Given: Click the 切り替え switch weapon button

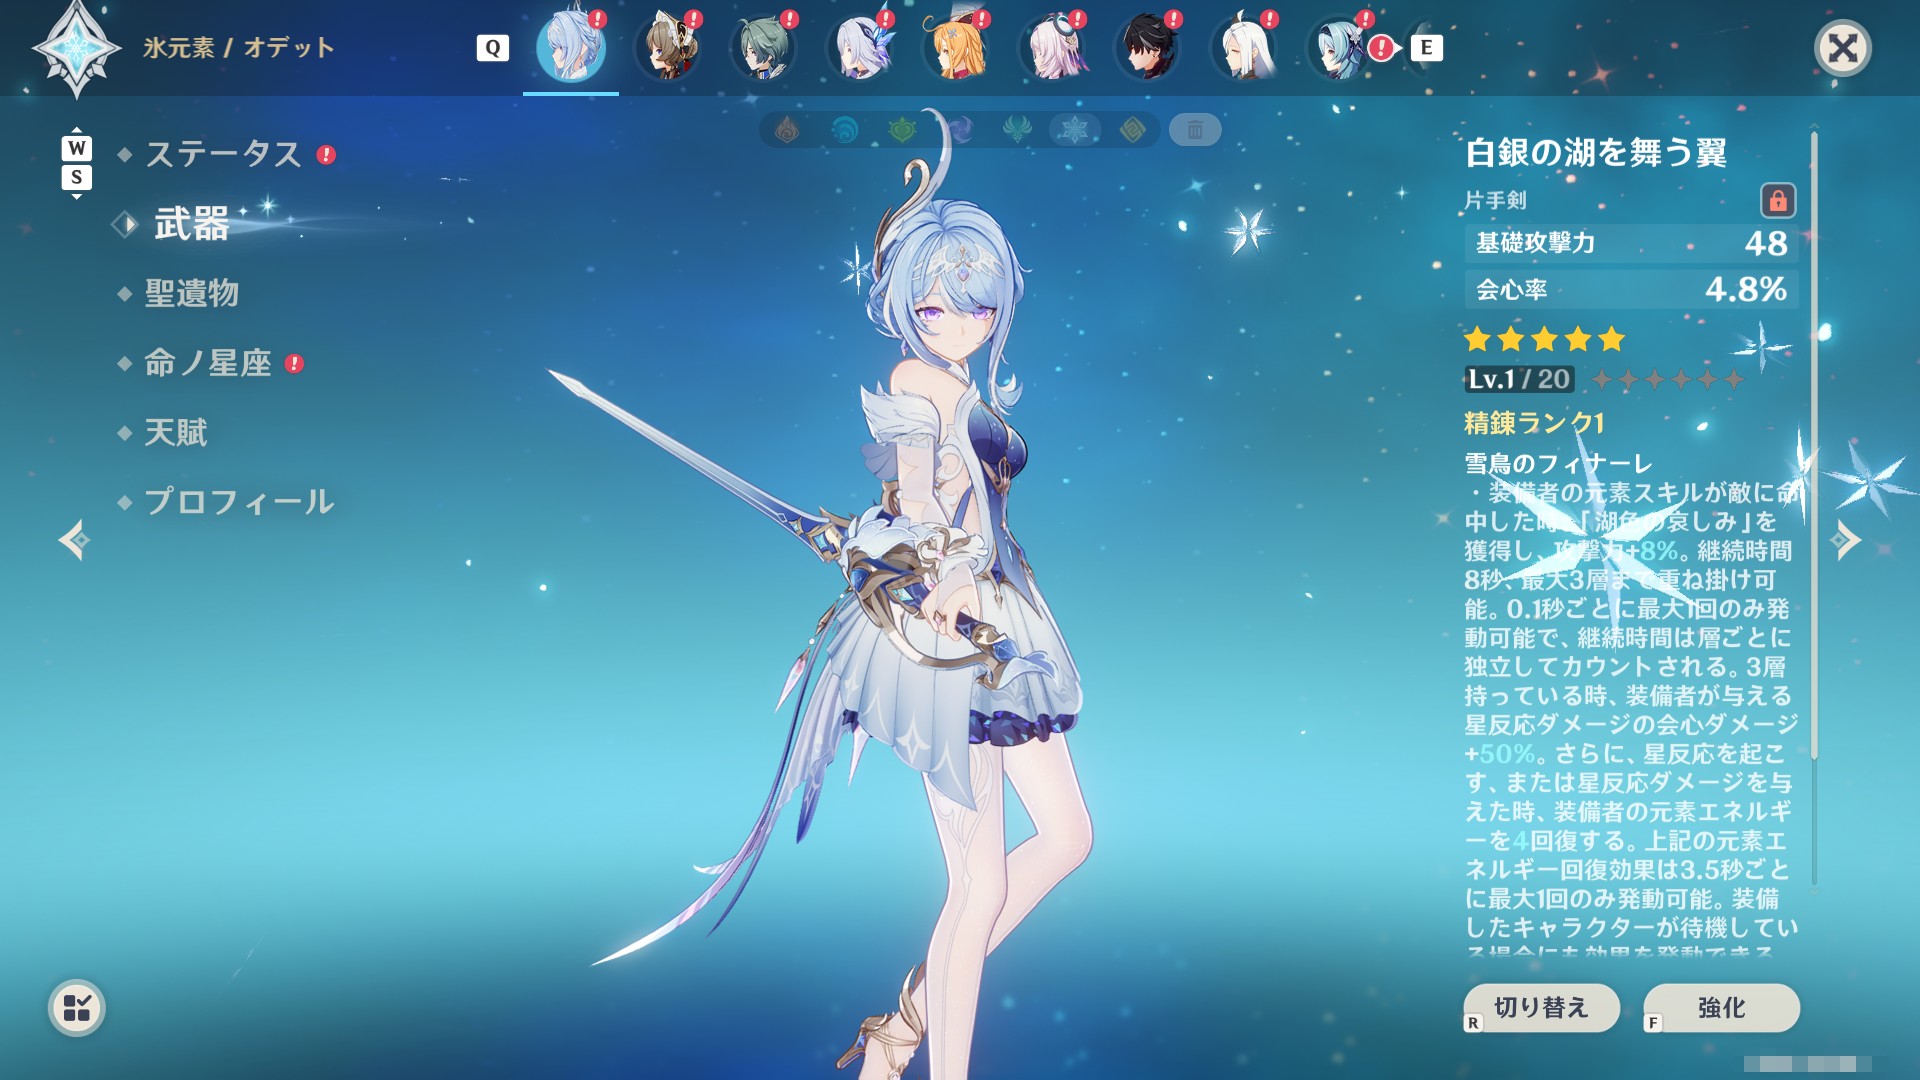Looking at the screenshot, I should pos(1542,1007).
